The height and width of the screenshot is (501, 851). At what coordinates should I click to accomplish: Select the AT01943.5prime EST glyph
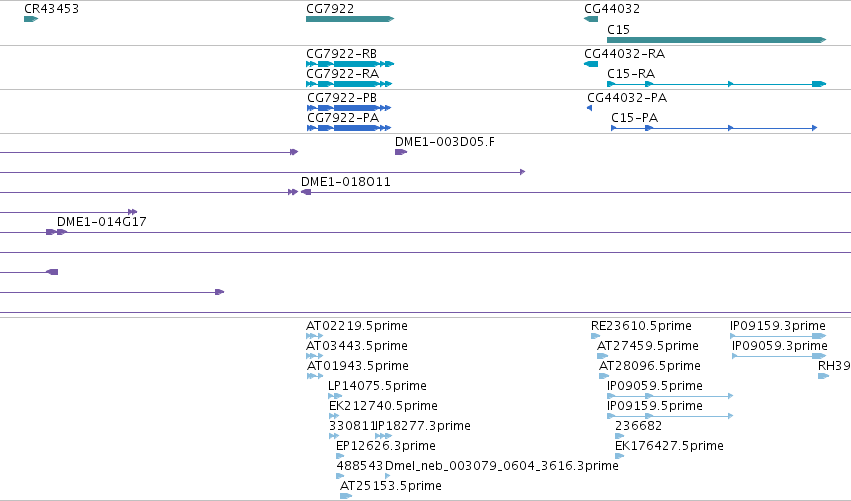[315, 376]
